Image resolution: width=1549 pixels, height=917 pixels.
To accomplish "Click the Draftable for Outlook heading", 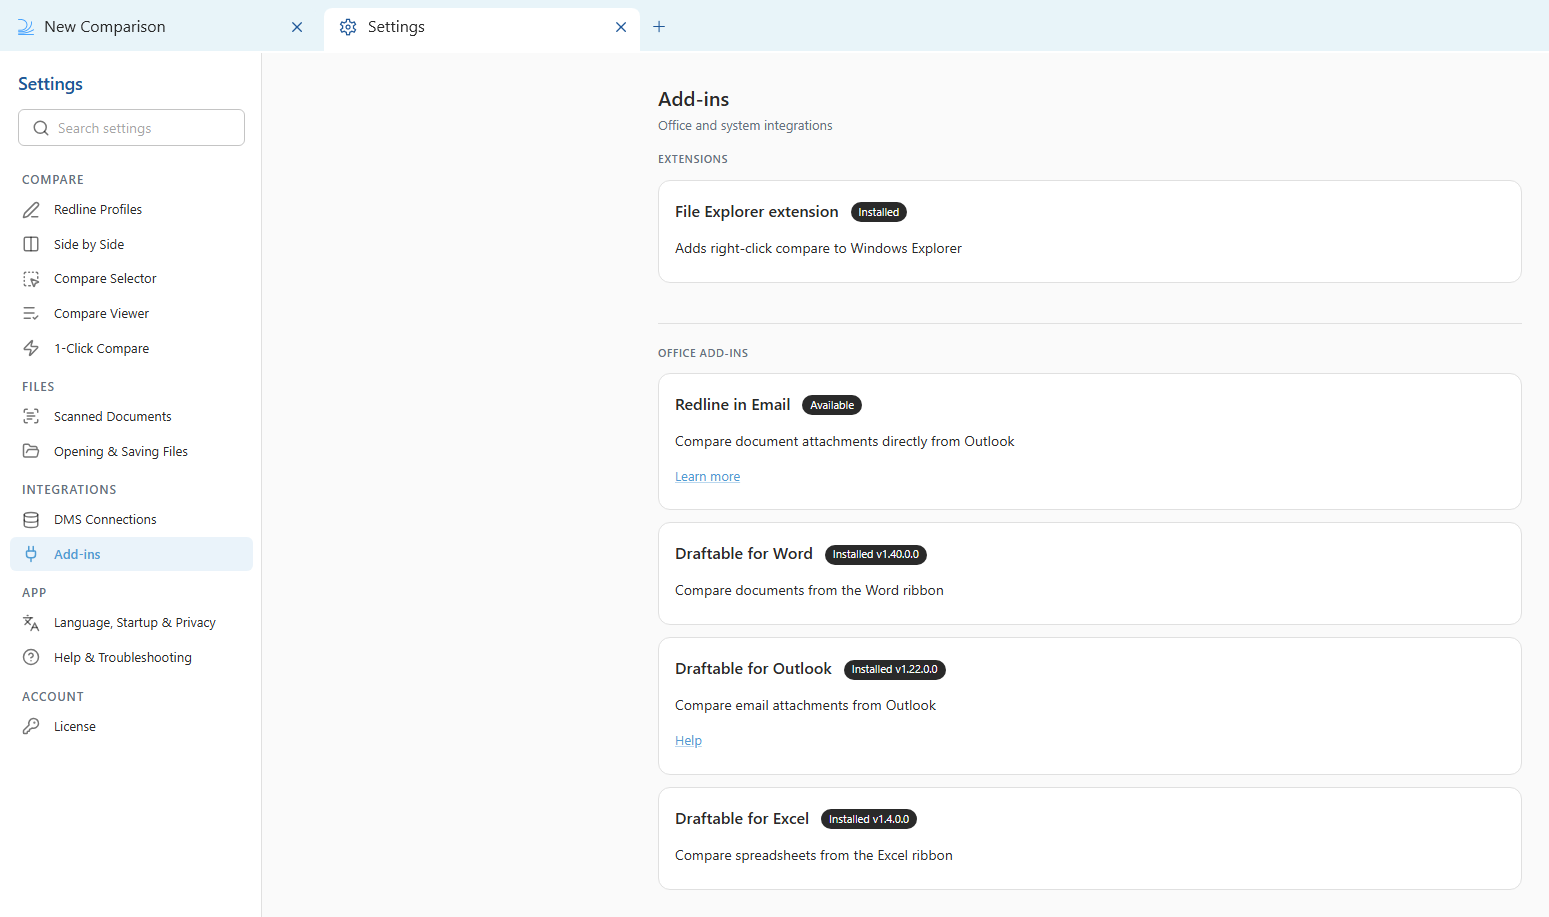I will 753,669.
